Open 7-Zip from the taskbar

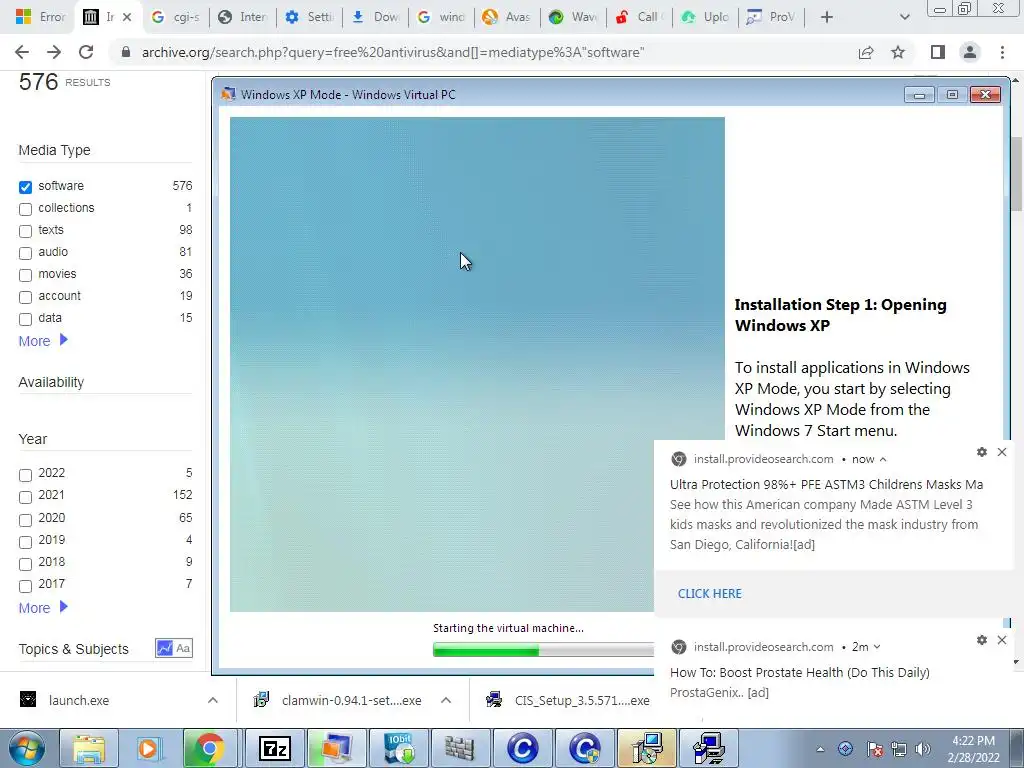click(274, 748)
